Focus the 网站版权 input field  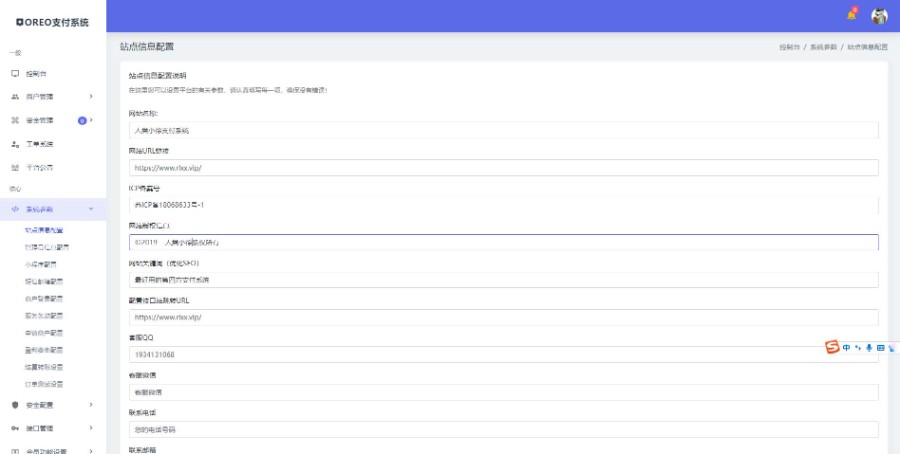click(503, 242)
